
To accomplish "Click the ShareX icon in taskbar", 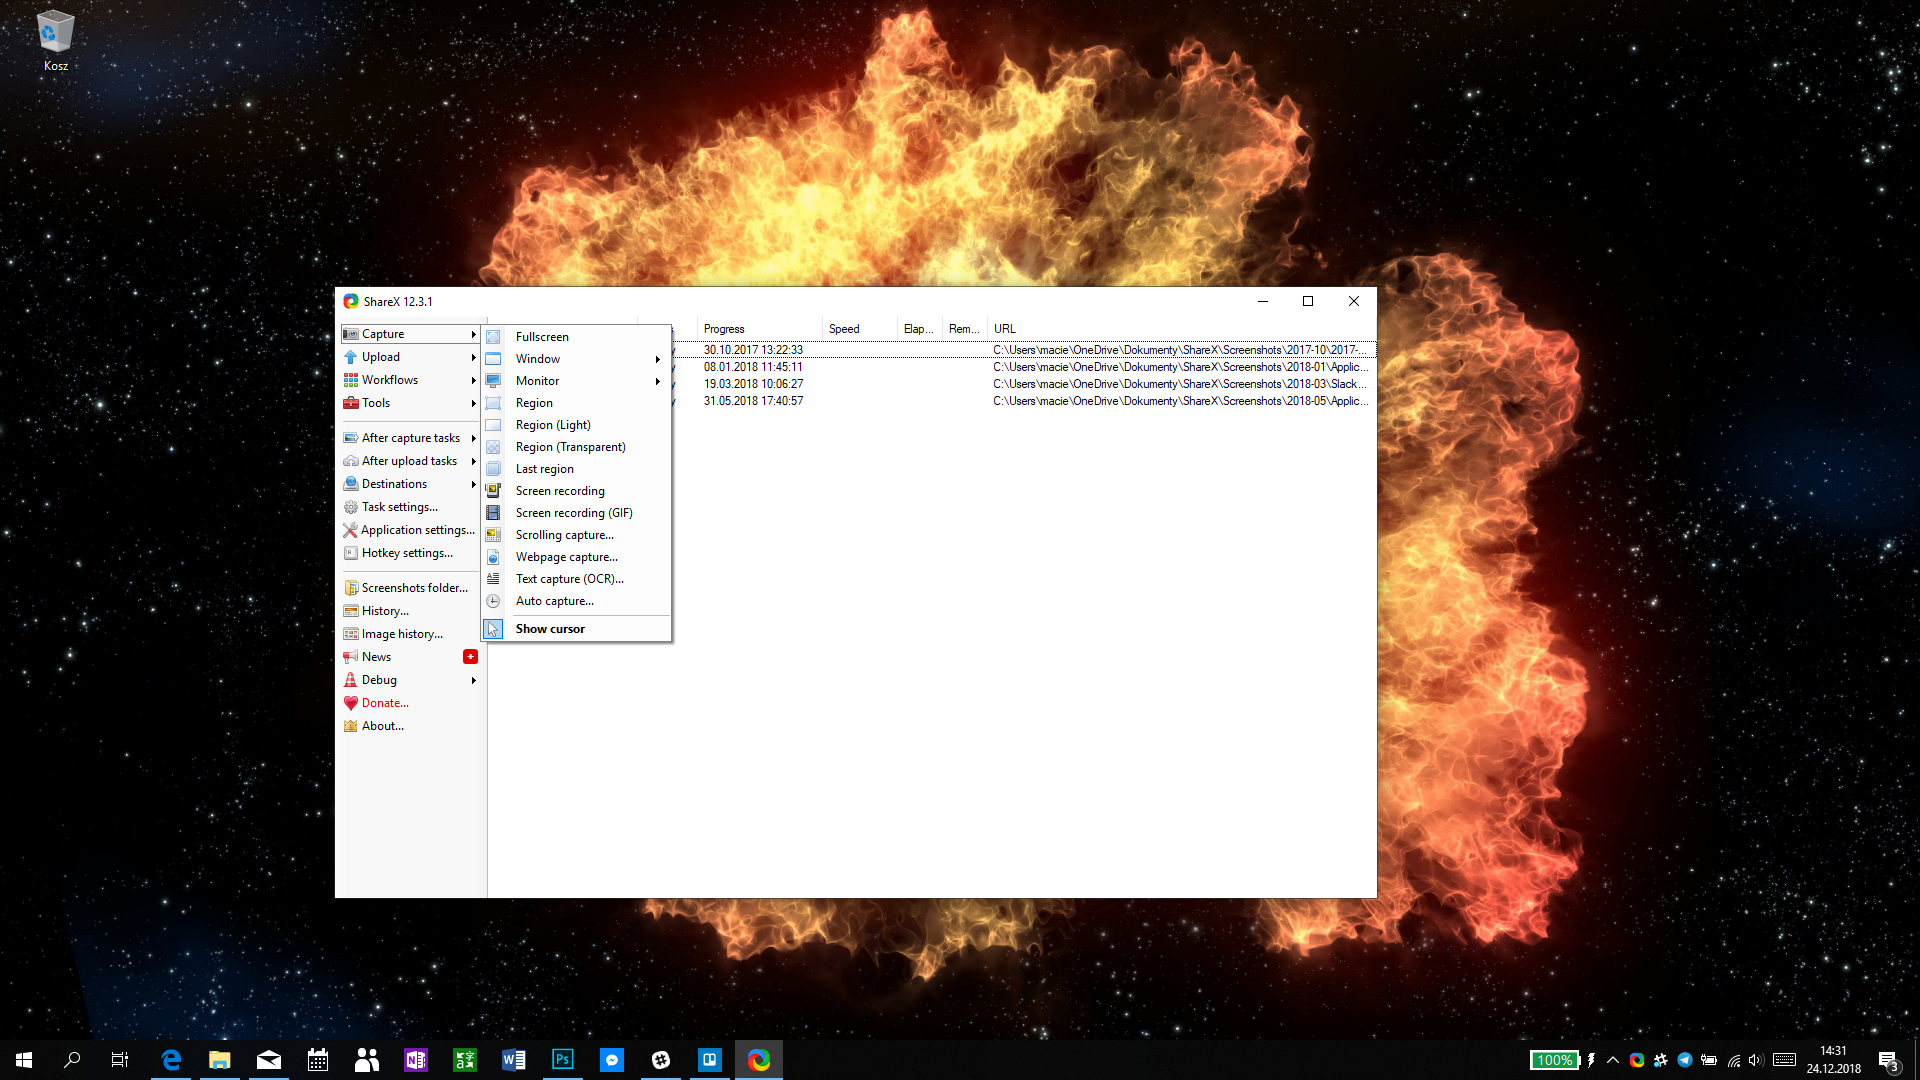I will pos(759,1060).
